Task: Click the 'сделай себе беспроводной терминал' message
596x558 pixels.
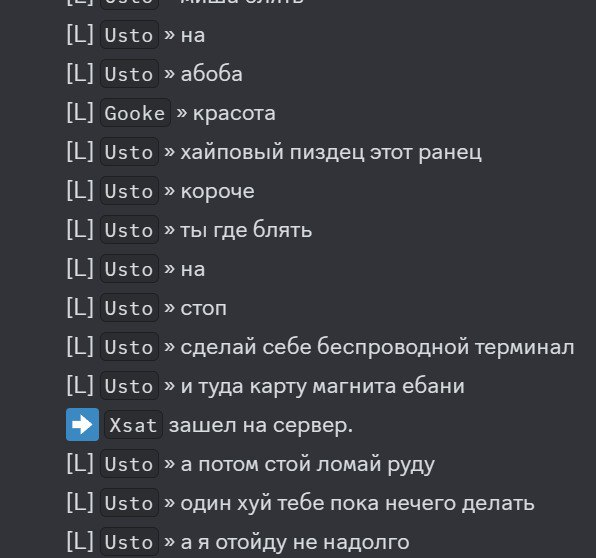Action: (377, 347)
